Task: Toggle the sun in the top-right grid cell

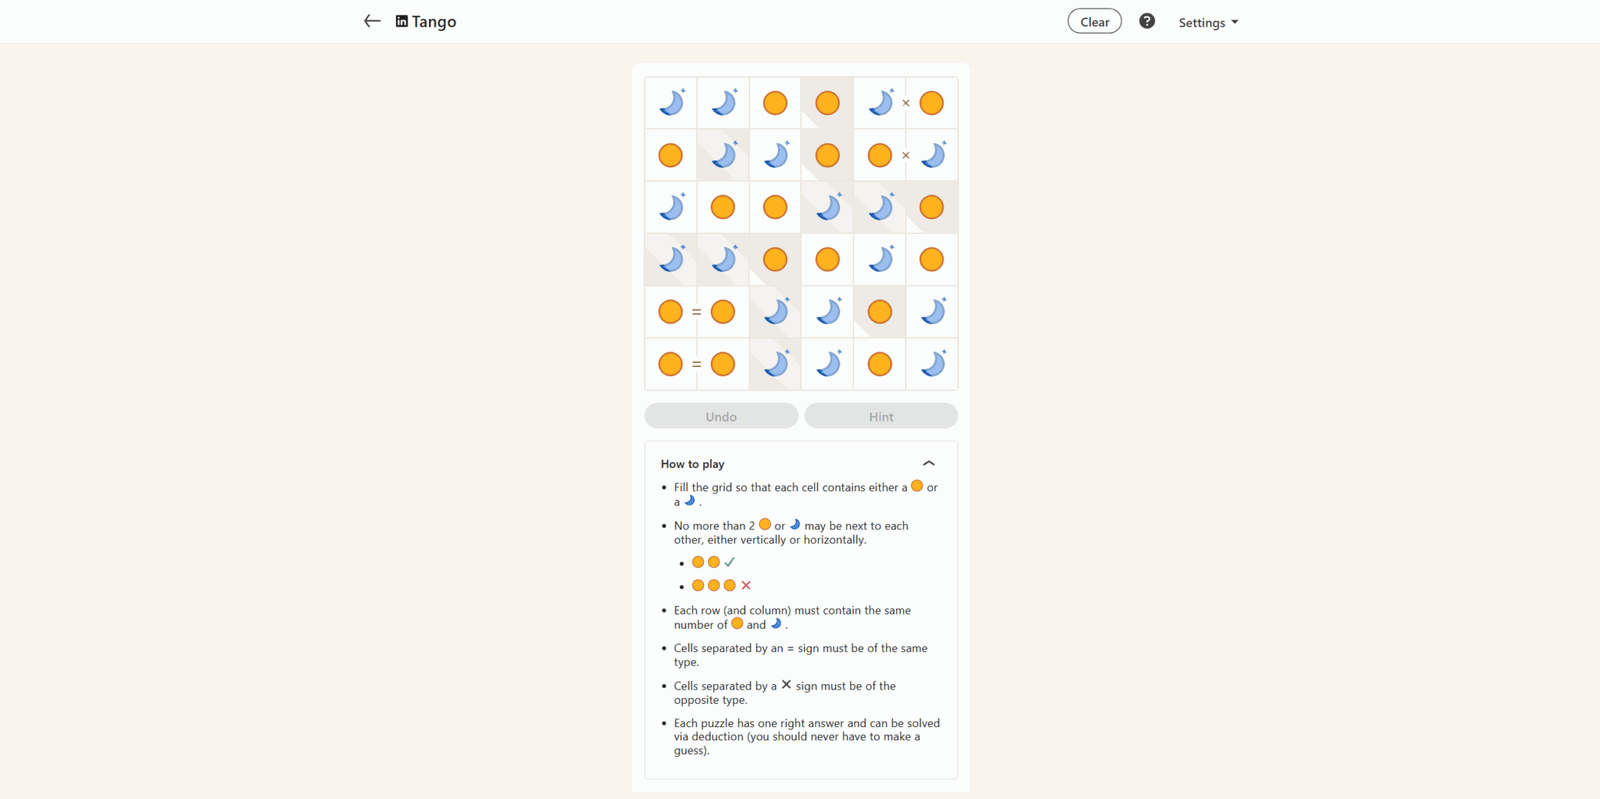Action: point(931,103)
